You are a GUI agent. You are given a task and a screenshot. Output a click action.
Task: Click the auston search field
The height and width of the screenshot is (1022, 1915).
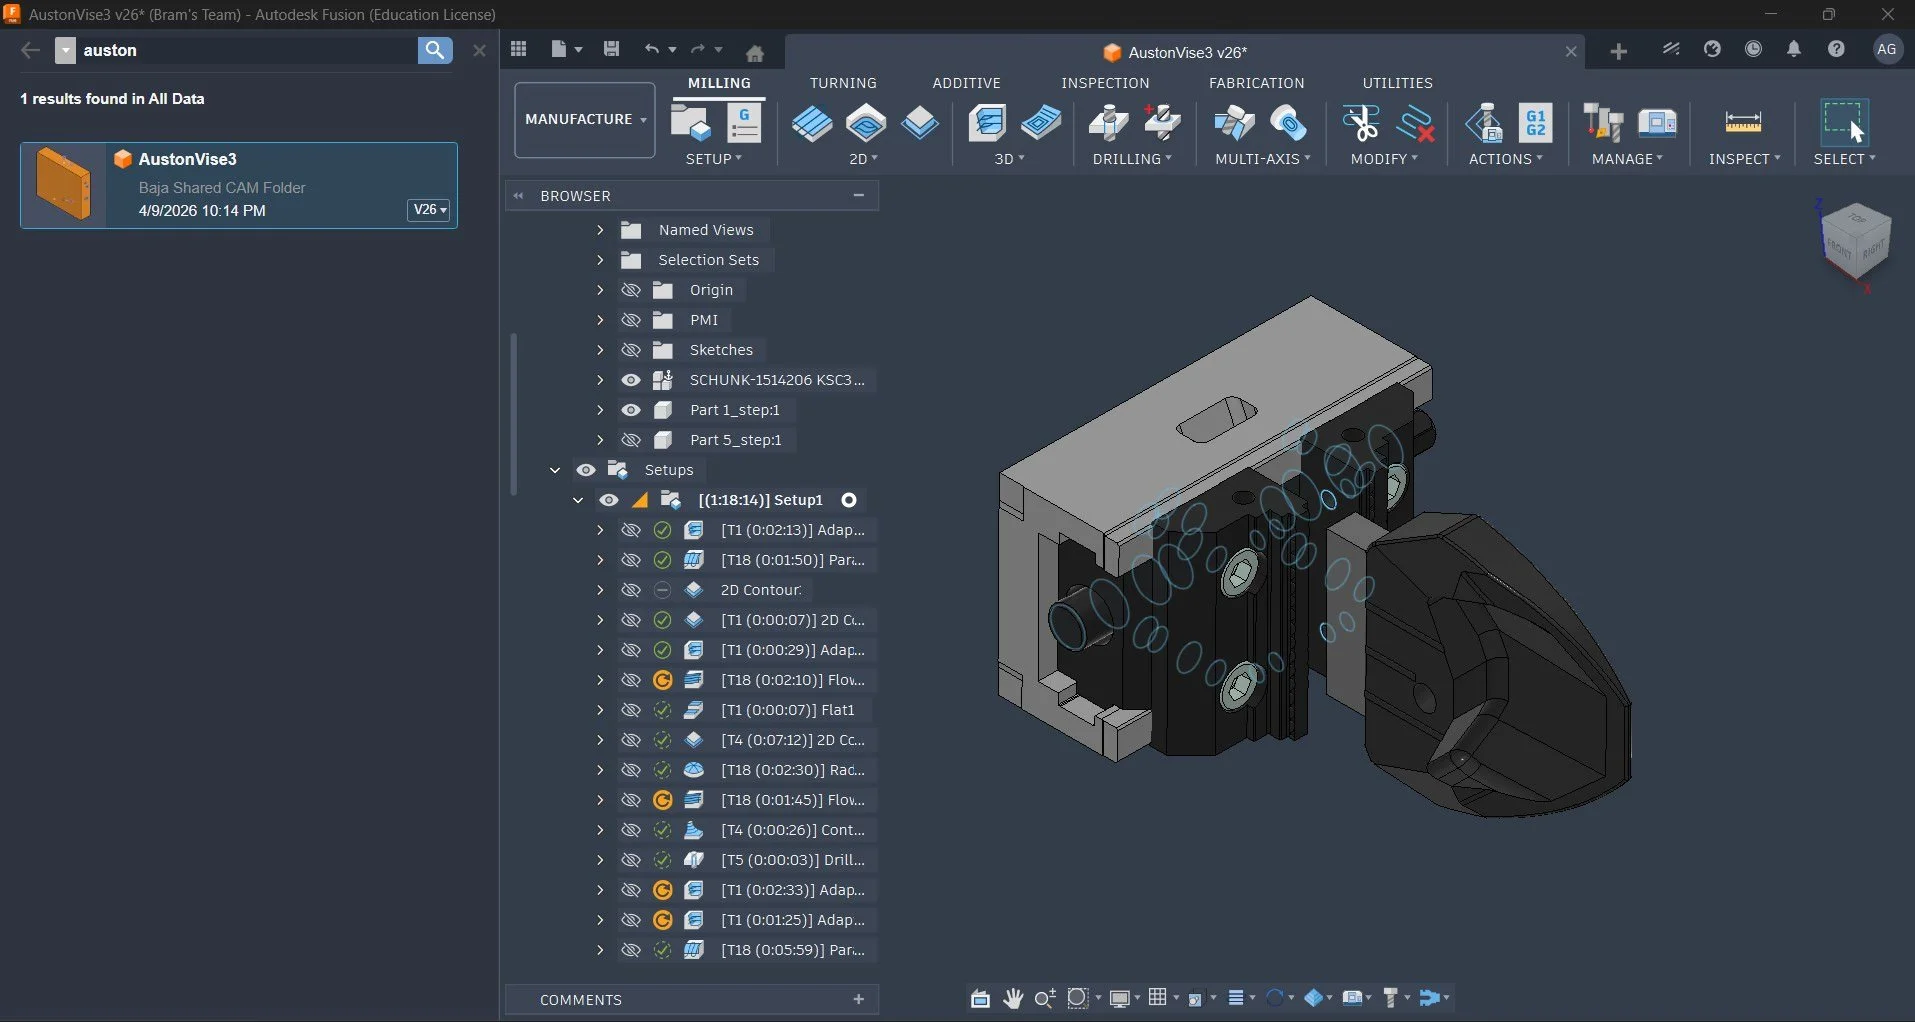coord(245,50)
